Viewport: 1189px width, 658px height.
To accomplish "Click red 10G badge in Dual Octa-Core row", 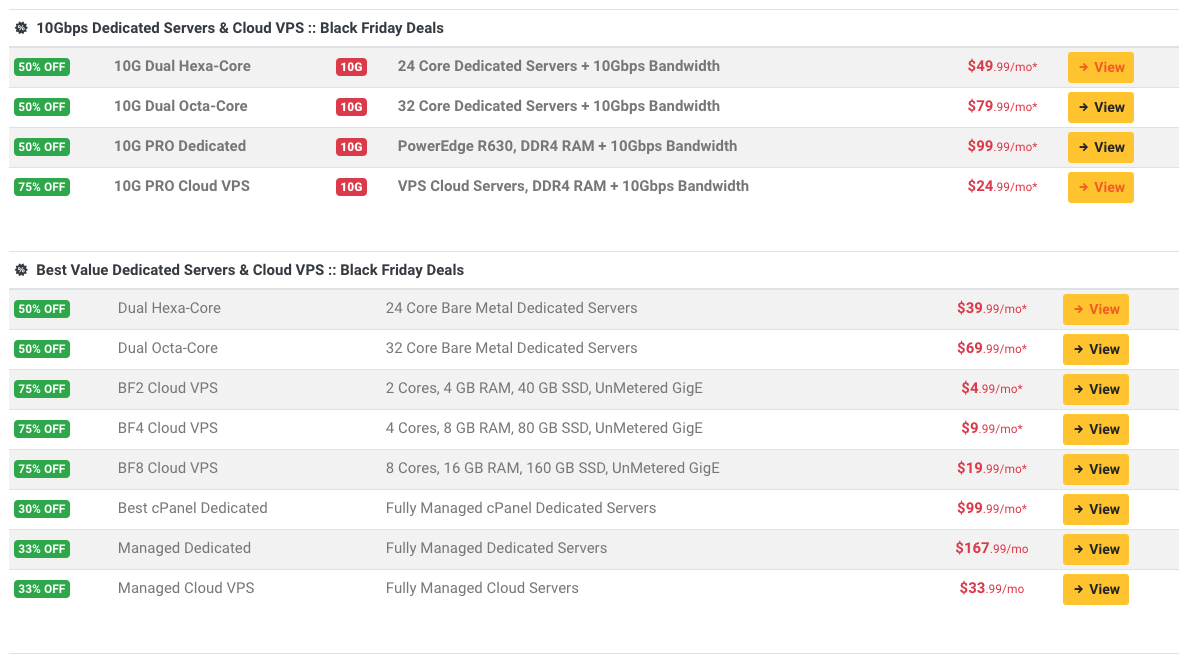I will point(351,107).
